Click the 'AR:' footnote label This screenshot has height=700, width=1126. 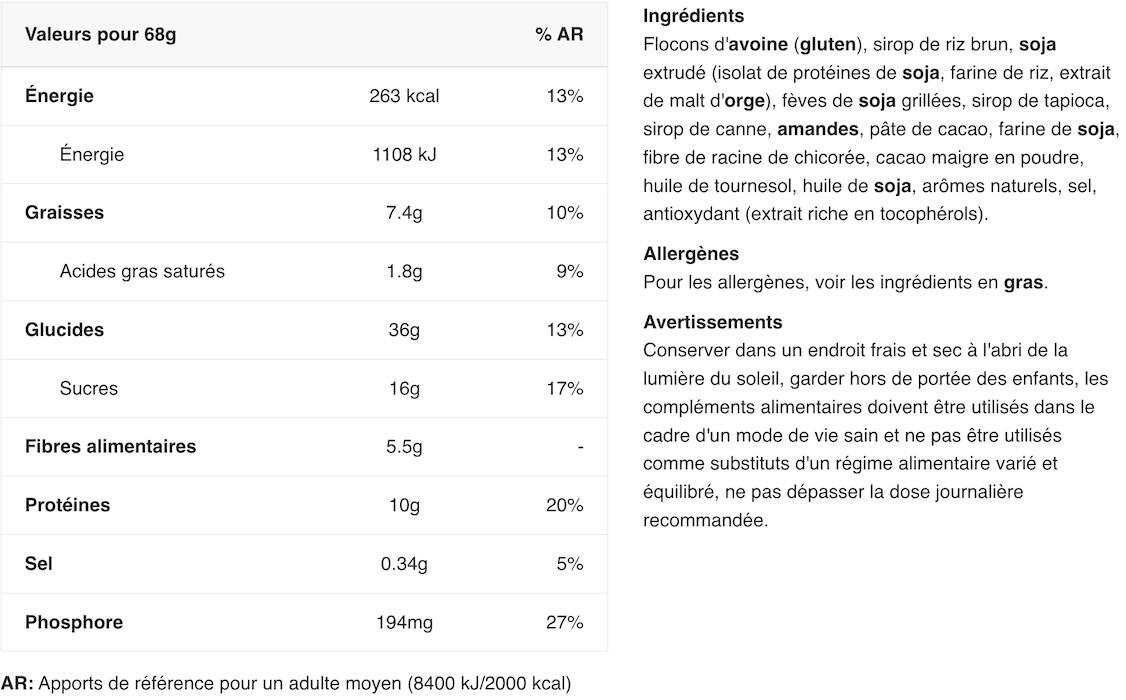pos(17,683)
